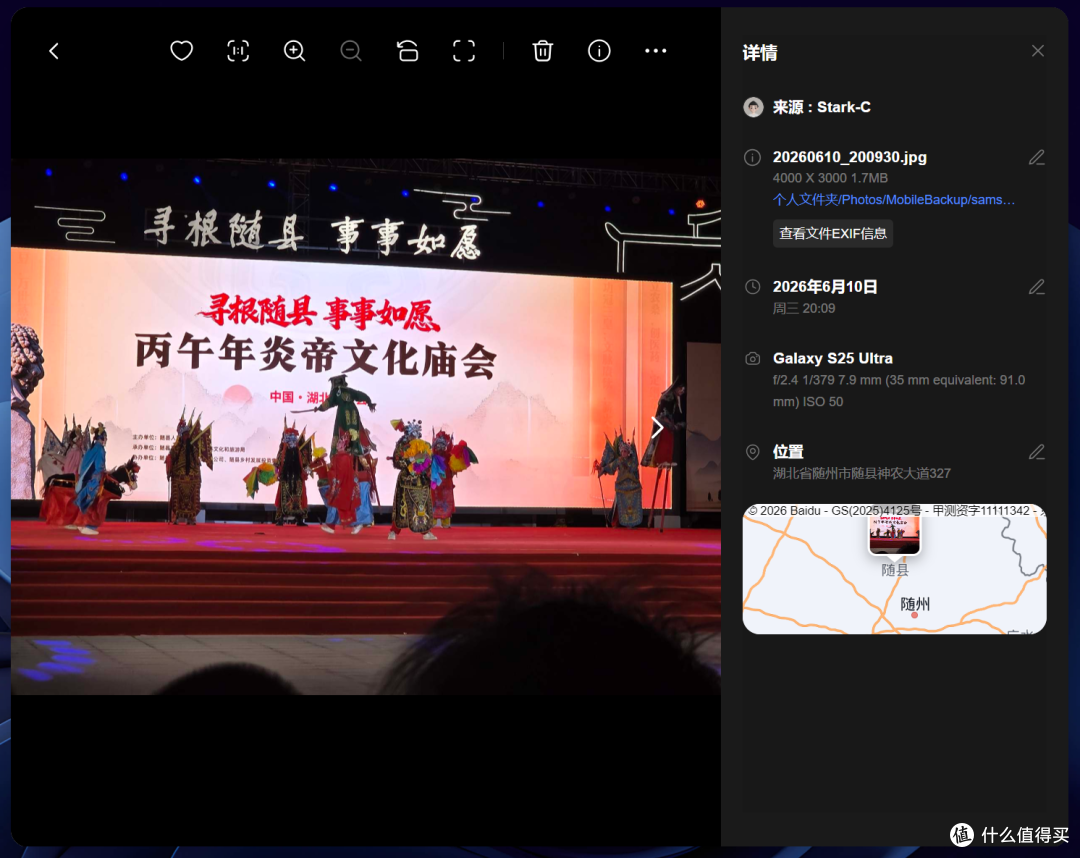1080x858 pixels.
Task: Open the more options menu
Action: [656, 51]
